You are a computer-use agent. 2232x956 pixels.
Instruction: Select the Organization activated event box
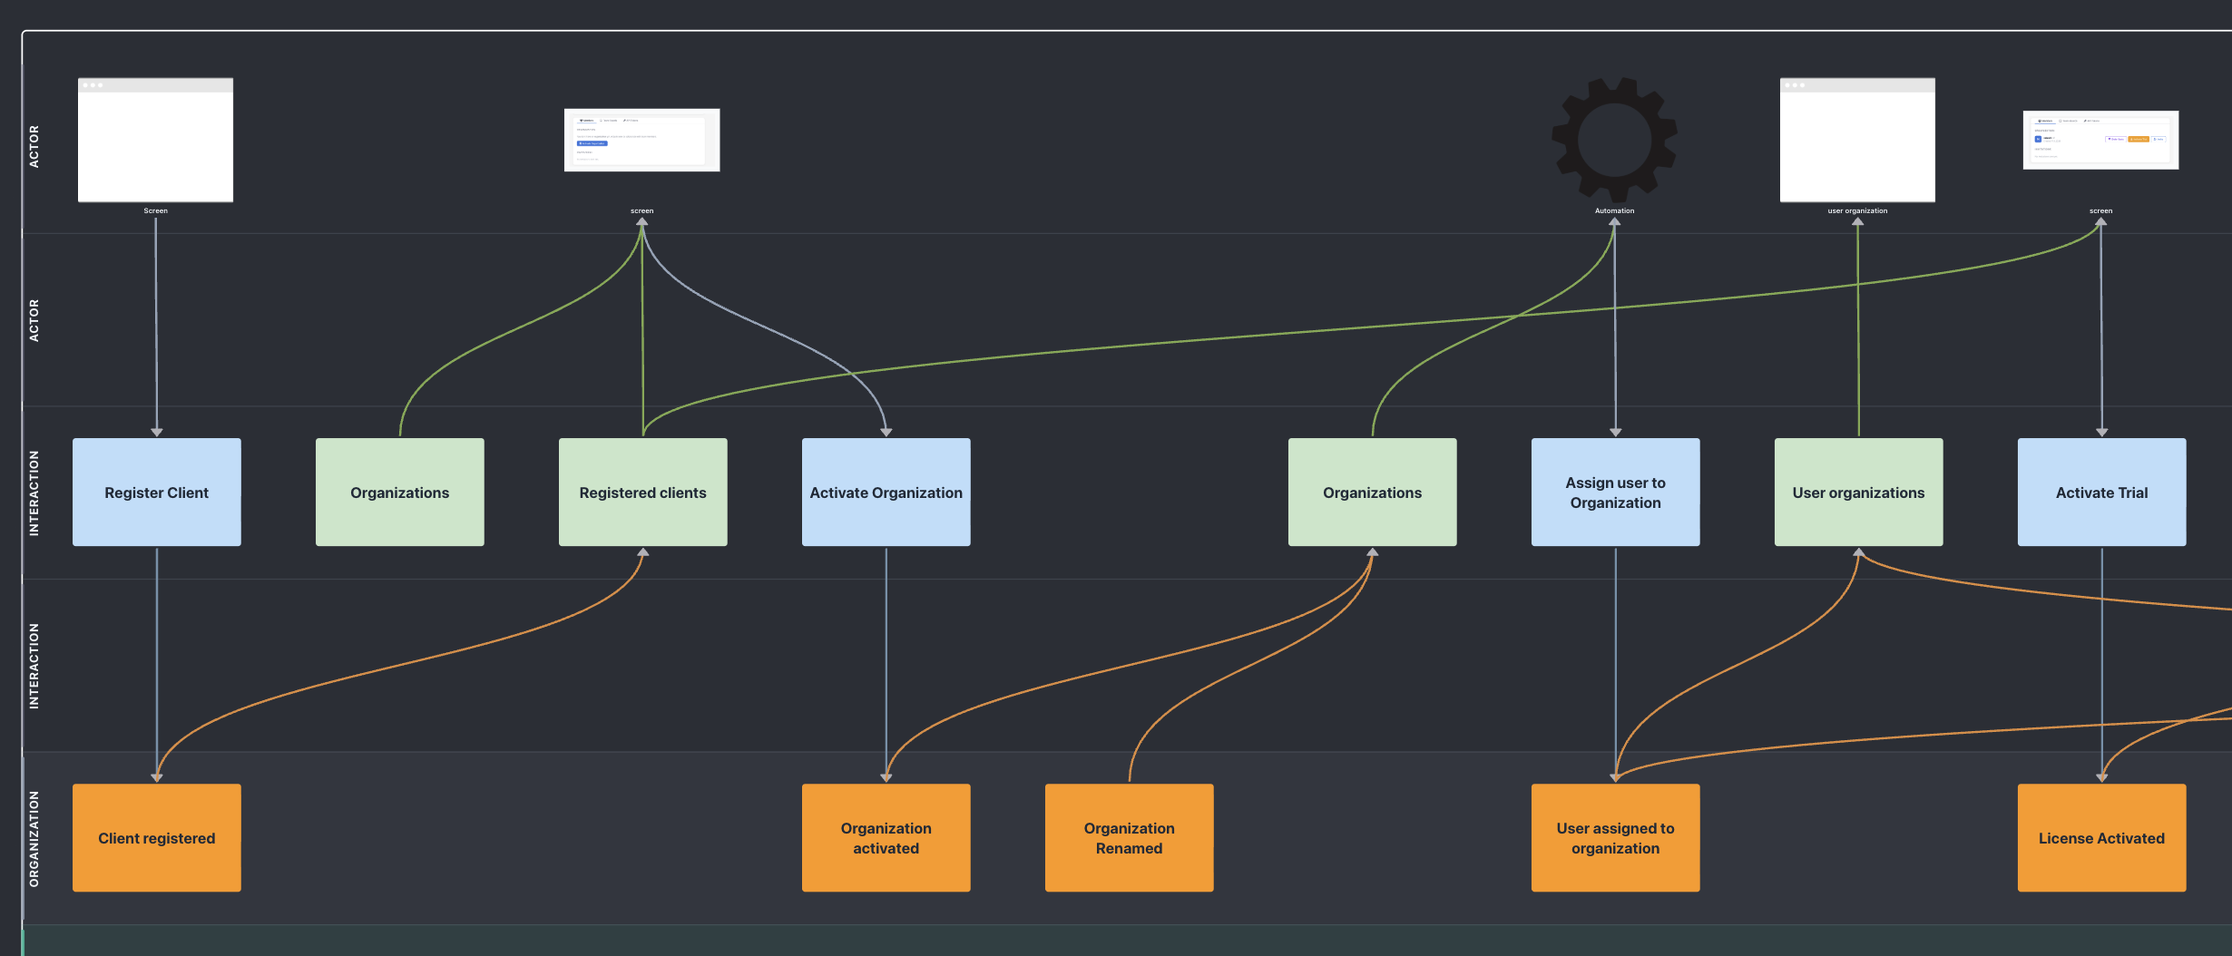(x=886, y=838)
